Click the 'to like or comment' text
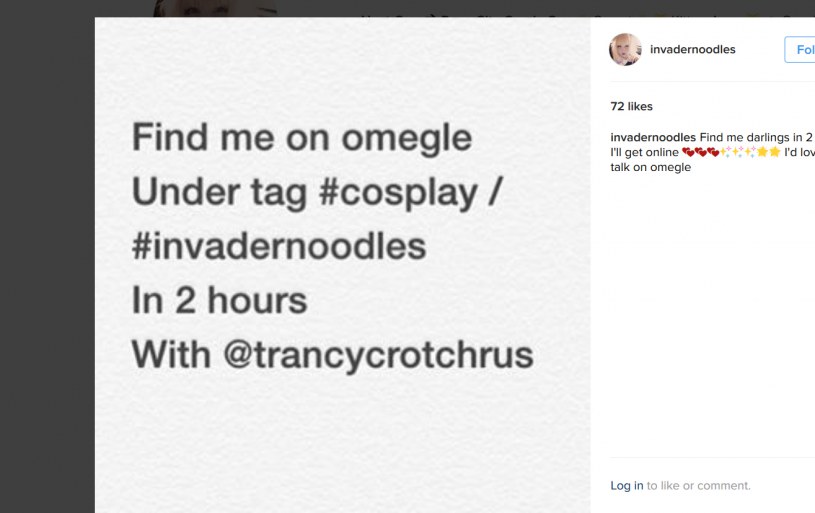This screenshot has width=815, height=513. pyautogui.click(x=698, y=486)
